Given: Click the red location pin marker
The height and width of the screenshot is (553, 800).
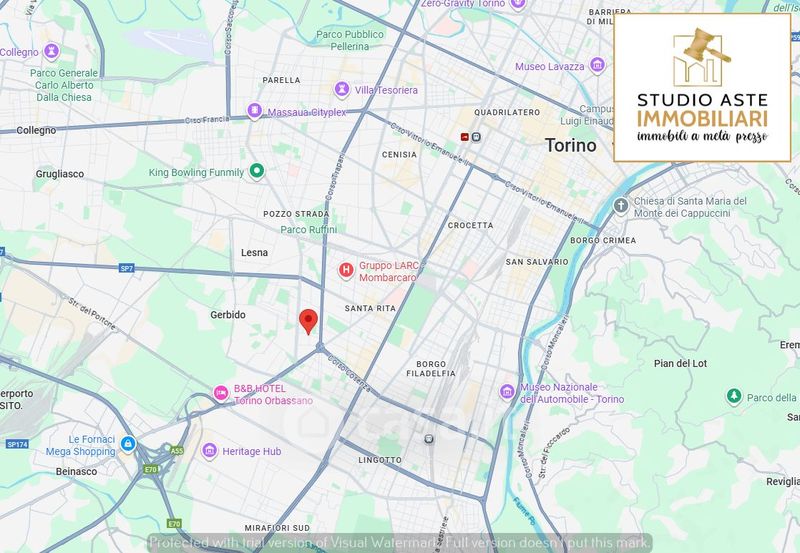Looking at the screenshot, I should [309, 321].
